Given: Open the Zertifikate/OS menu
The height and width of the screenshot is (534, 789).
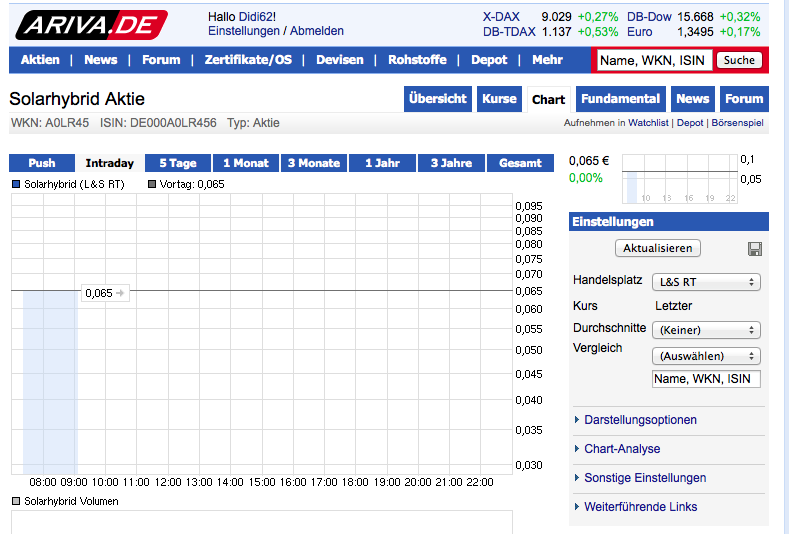Looking at the screenshot, I should pos(248,60).
